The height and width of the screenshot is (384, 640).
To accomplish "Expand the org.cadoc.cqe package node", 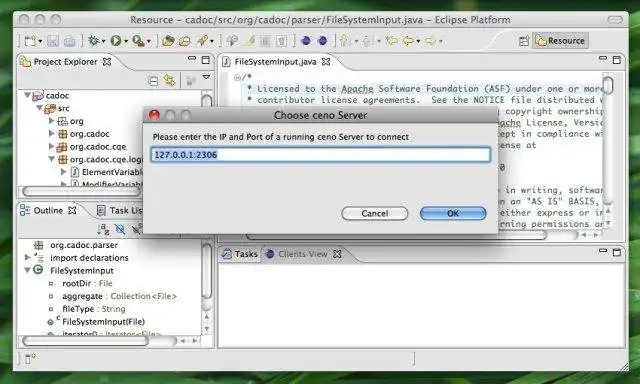I will (51, 146).
